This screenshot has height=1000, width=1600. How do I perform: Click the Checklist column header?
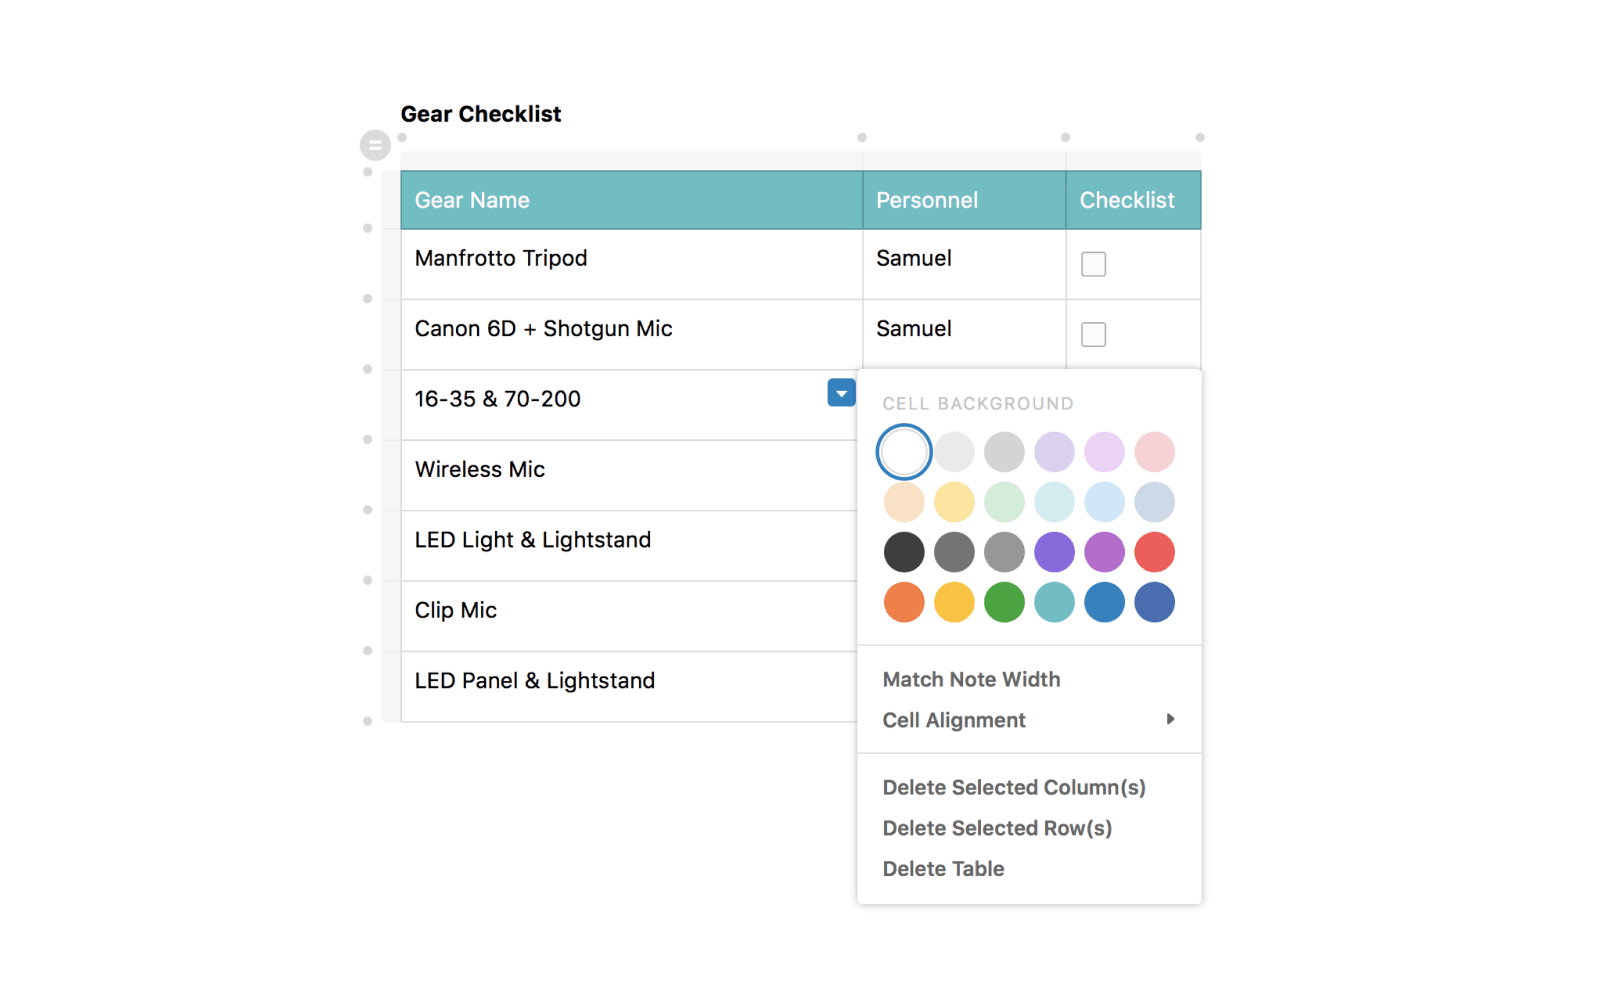click(1132, 200)
